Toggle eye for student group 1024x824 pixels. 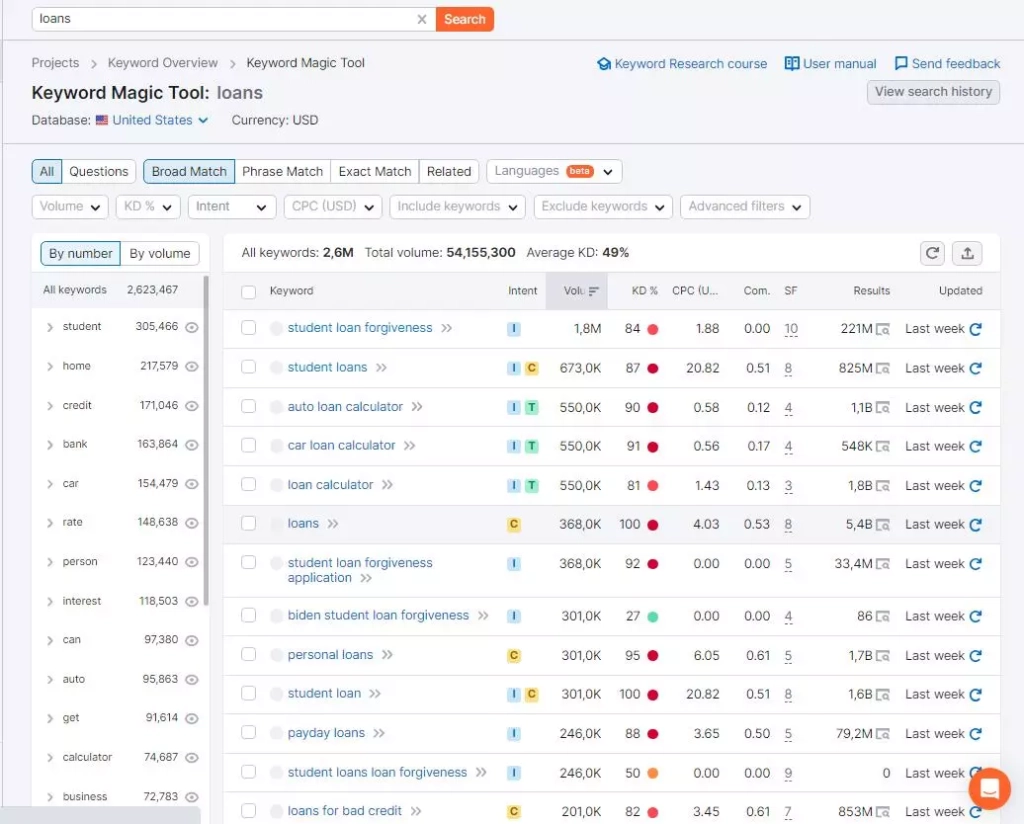[191, 327]
